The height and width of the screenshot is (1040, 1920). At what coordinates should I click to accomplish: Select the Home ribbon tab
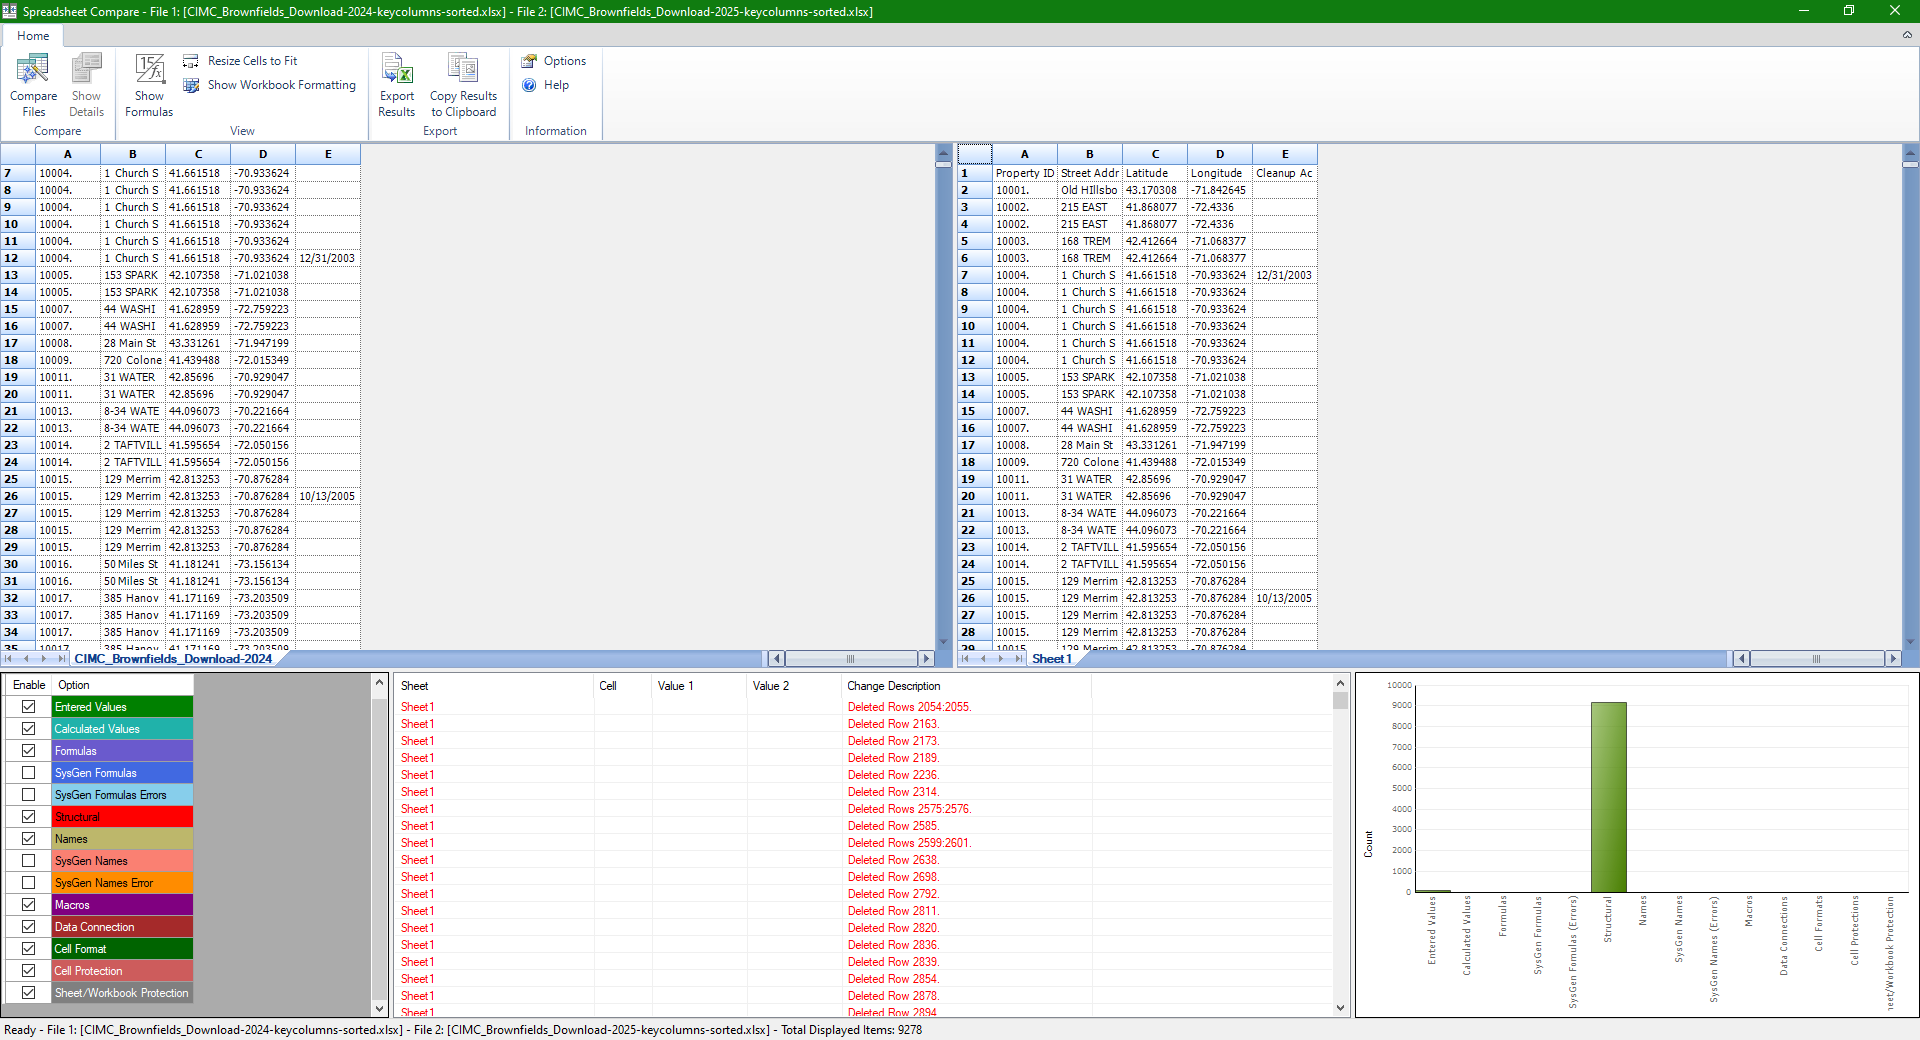[x=33, y=35]
